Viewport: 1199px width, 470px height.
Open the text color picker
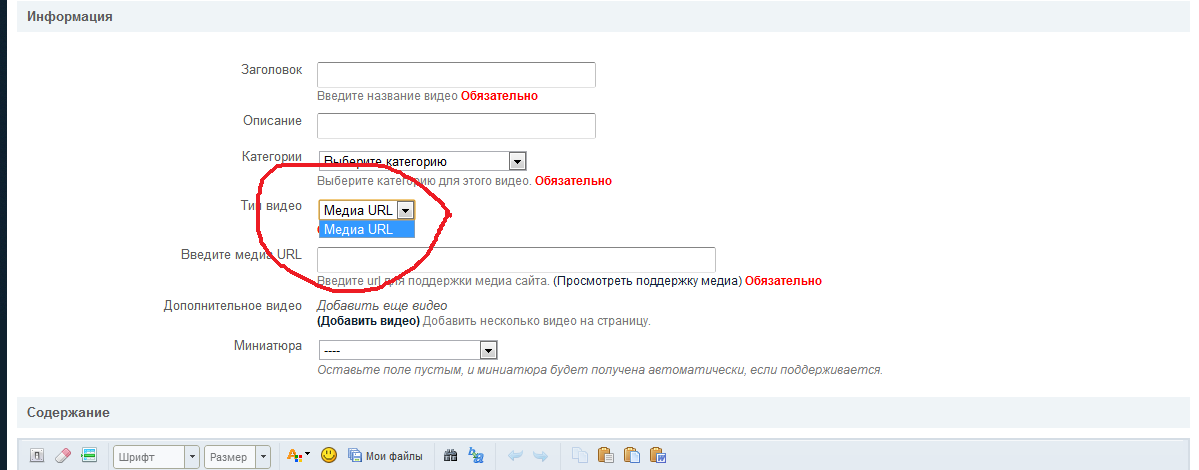click(x=298, y=456)
